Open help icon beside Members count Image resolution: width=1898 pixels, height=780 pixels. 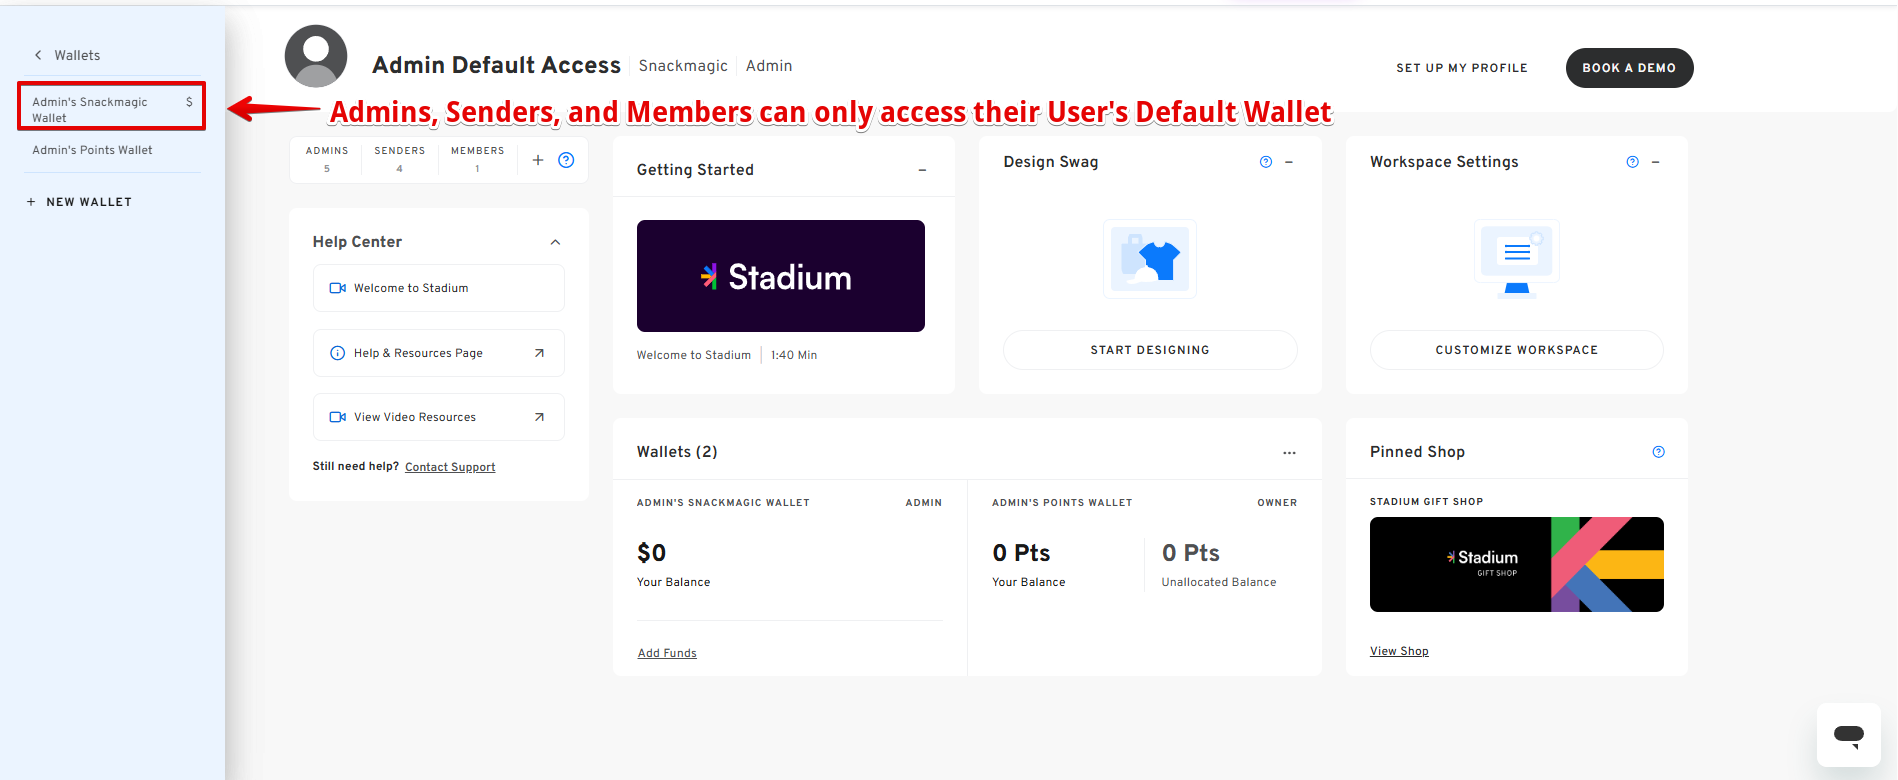point(566,160)
